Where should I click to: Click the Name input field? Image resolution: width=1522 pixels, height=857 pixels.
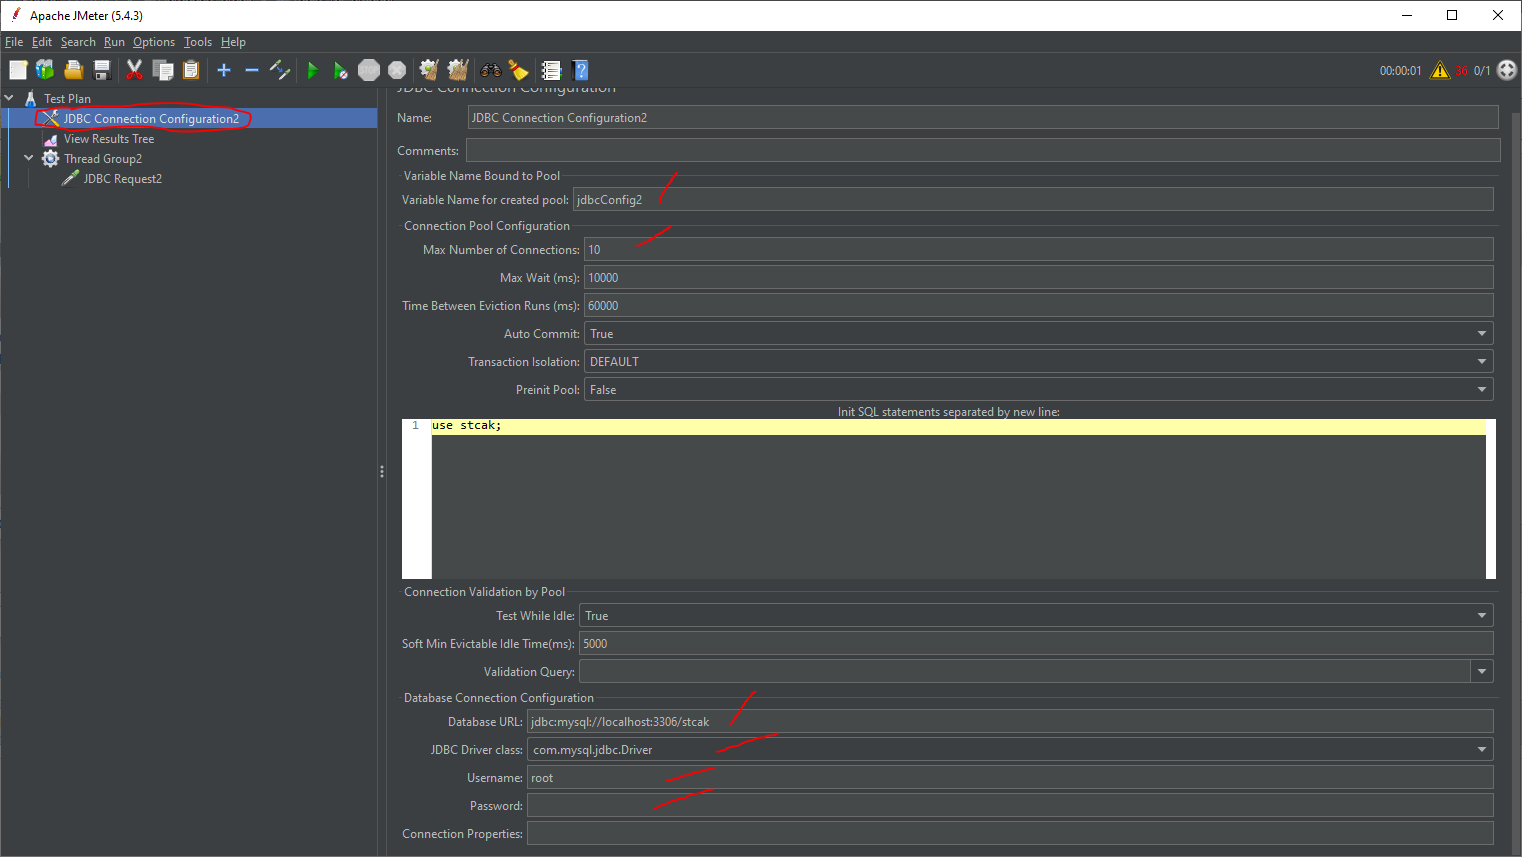(x=983, y=118)
